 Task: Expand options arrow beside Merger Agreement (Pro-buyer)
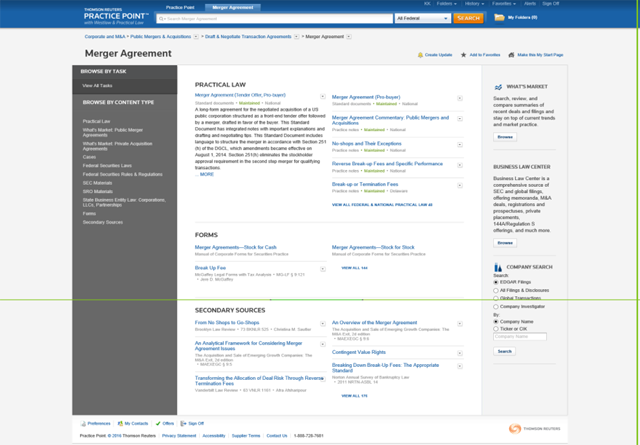coord(460,99)
